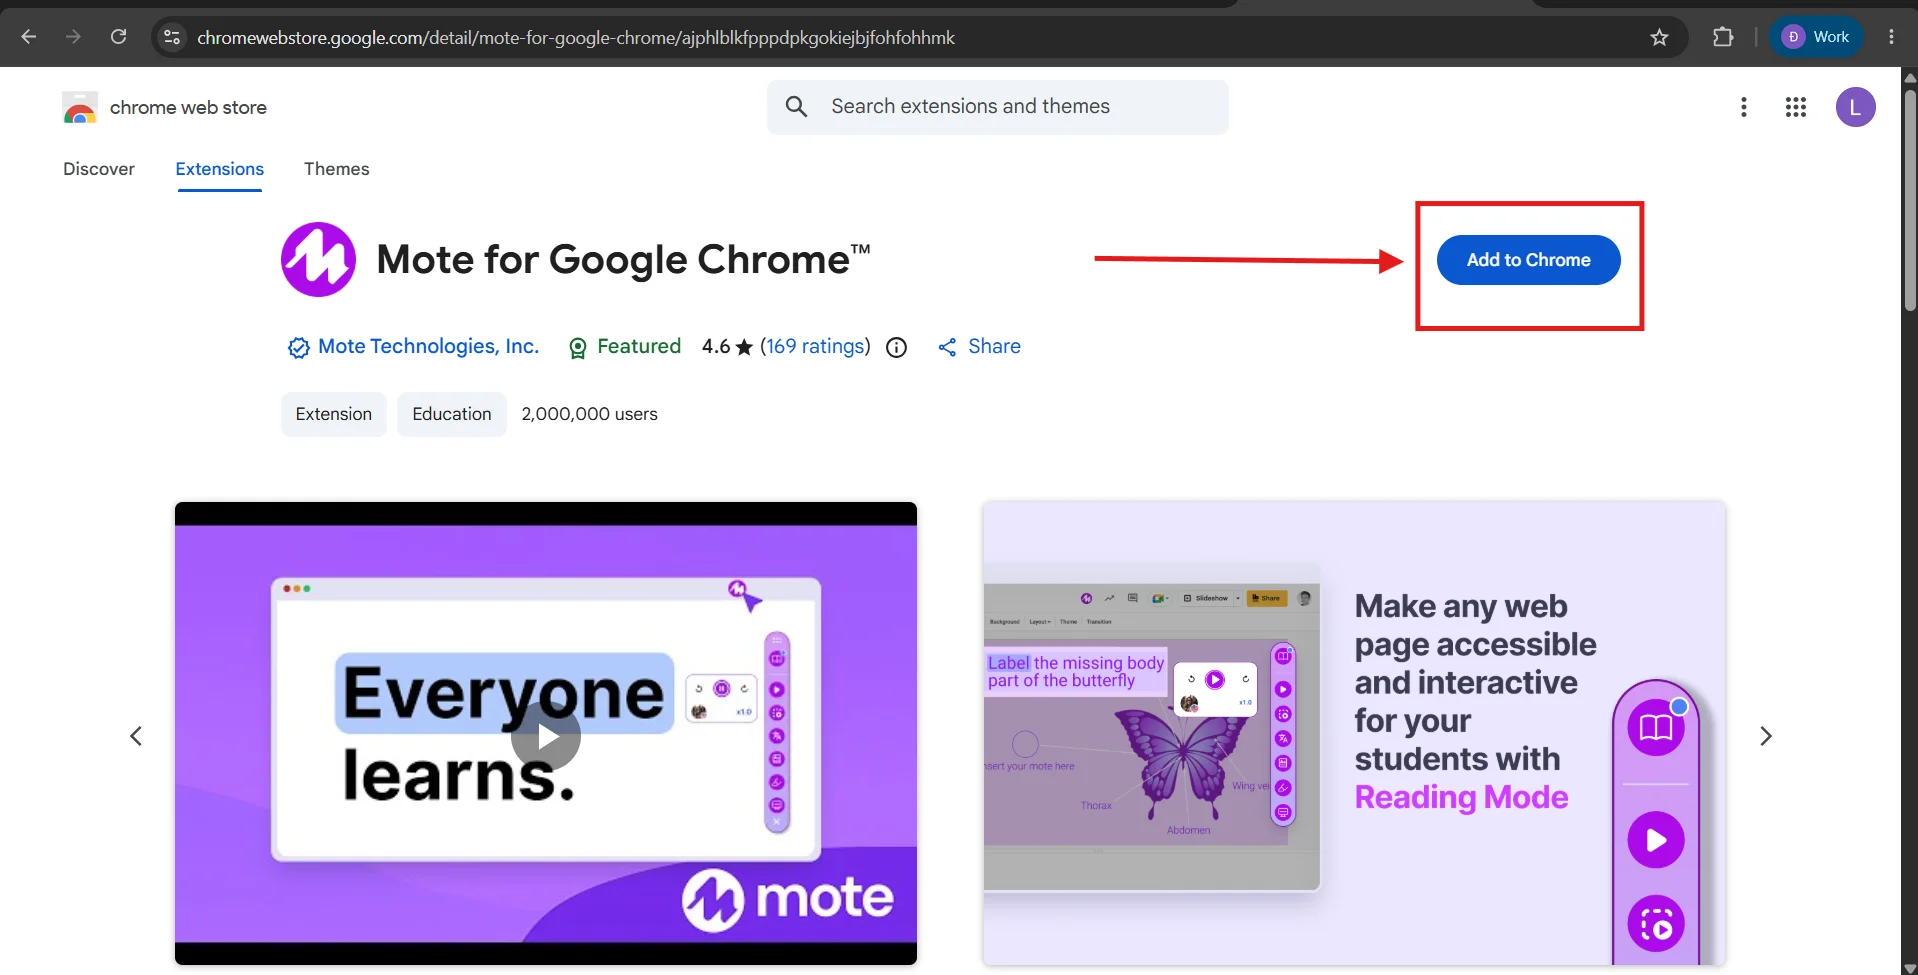Click the address bar URL
1918x975 pixels.
coord(576,37)
